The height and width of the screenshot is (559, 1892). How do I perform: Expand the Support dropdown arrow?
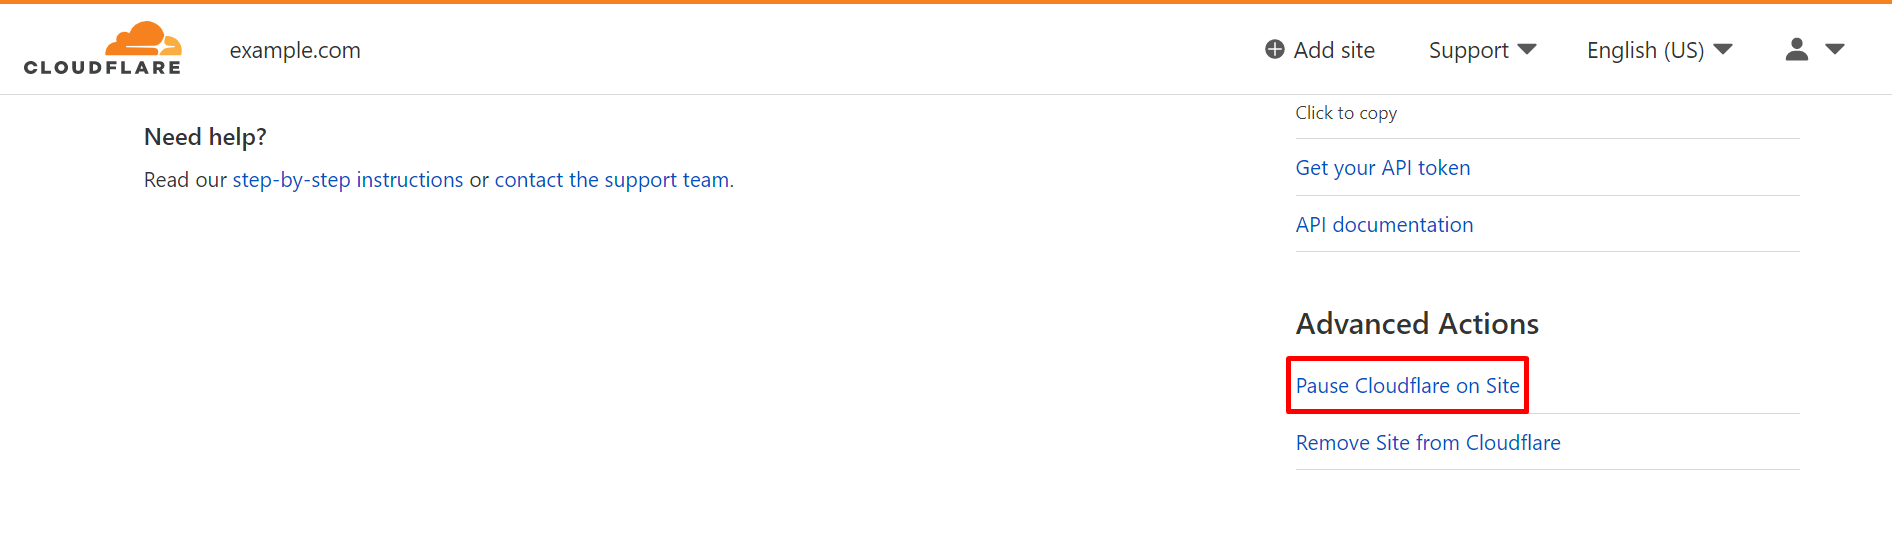pyautogui.click(x=1527, y=50)
